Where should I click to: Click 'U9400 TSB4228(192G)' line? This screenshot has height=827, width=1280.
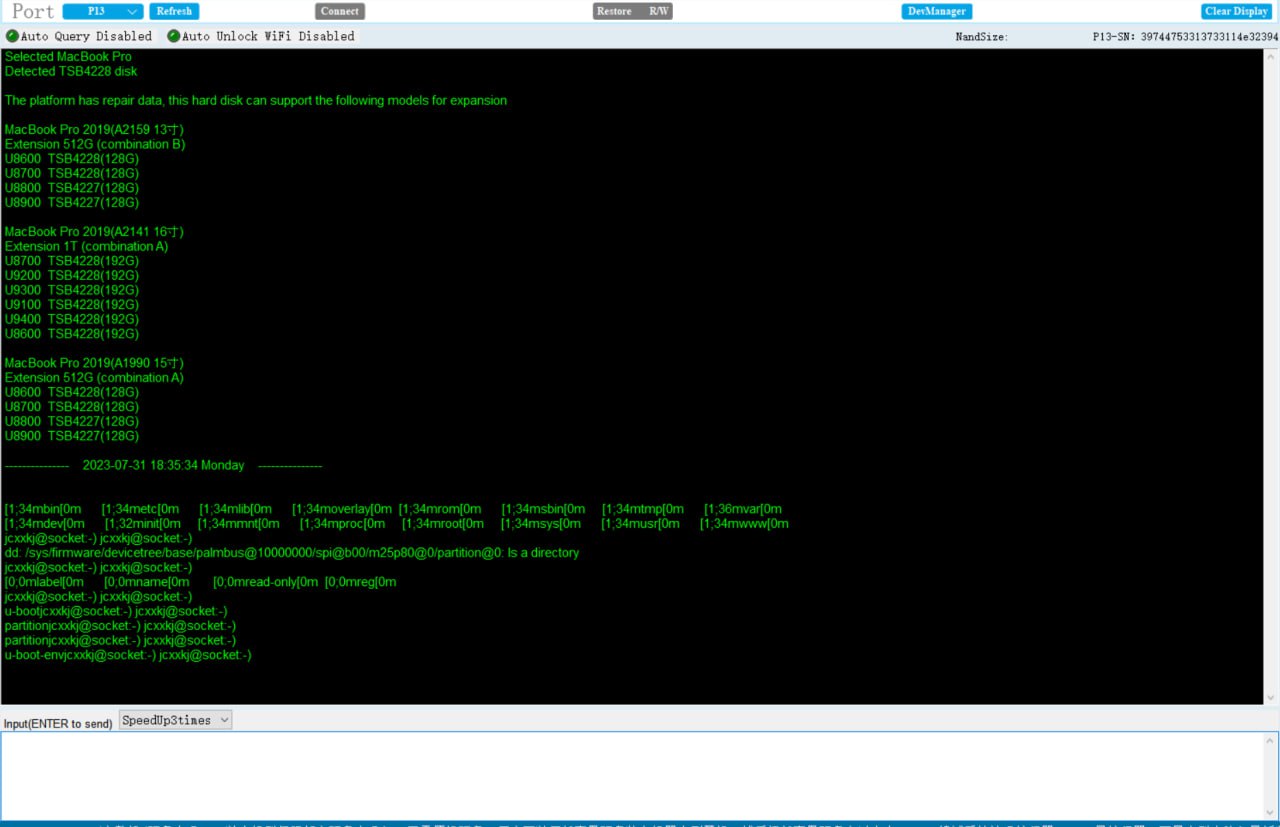[72, 319]
